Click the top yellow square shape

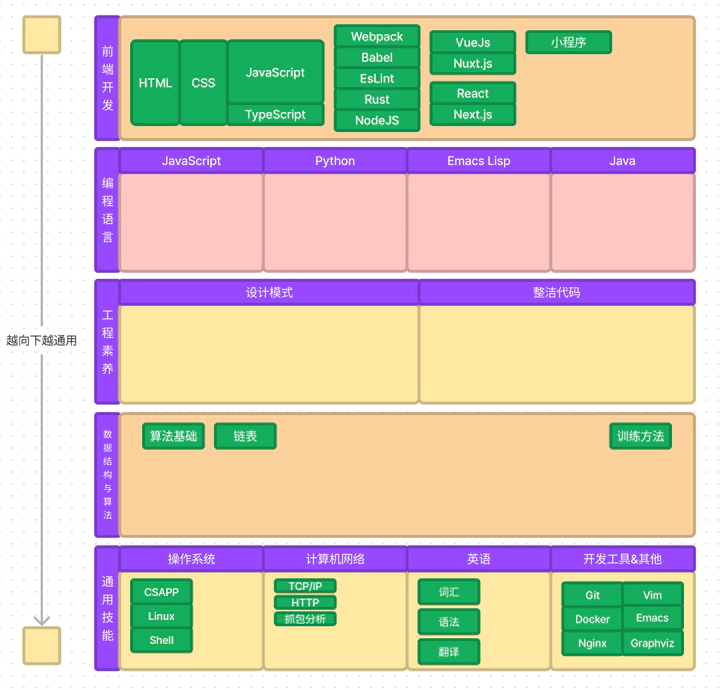pos(41,35)
